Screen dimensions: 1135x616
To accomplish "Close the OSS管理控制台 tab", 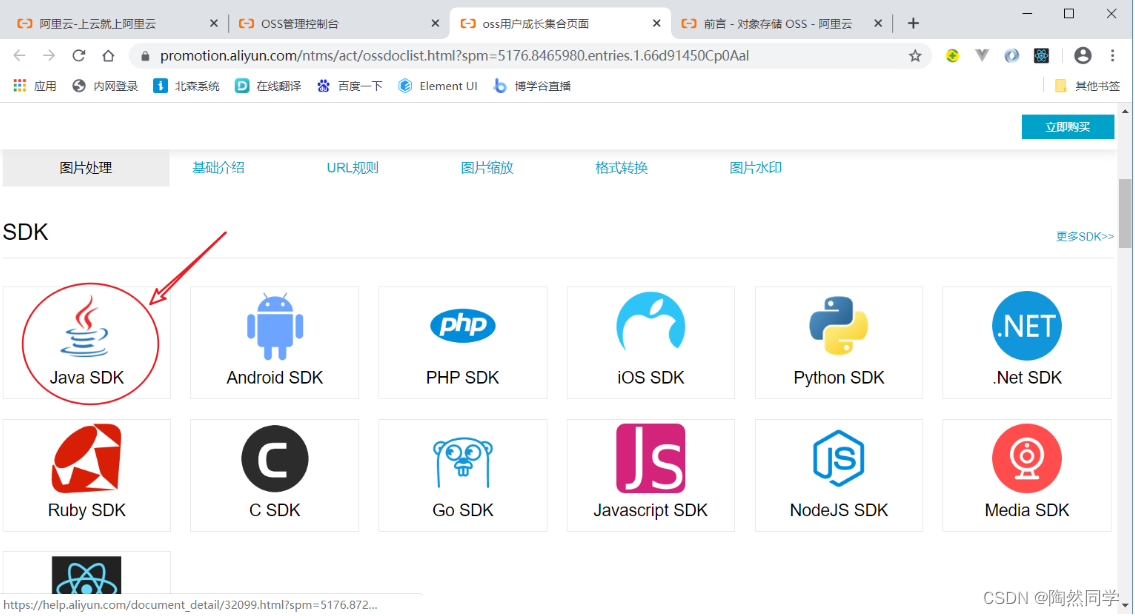I will click(x=435, y=23).
